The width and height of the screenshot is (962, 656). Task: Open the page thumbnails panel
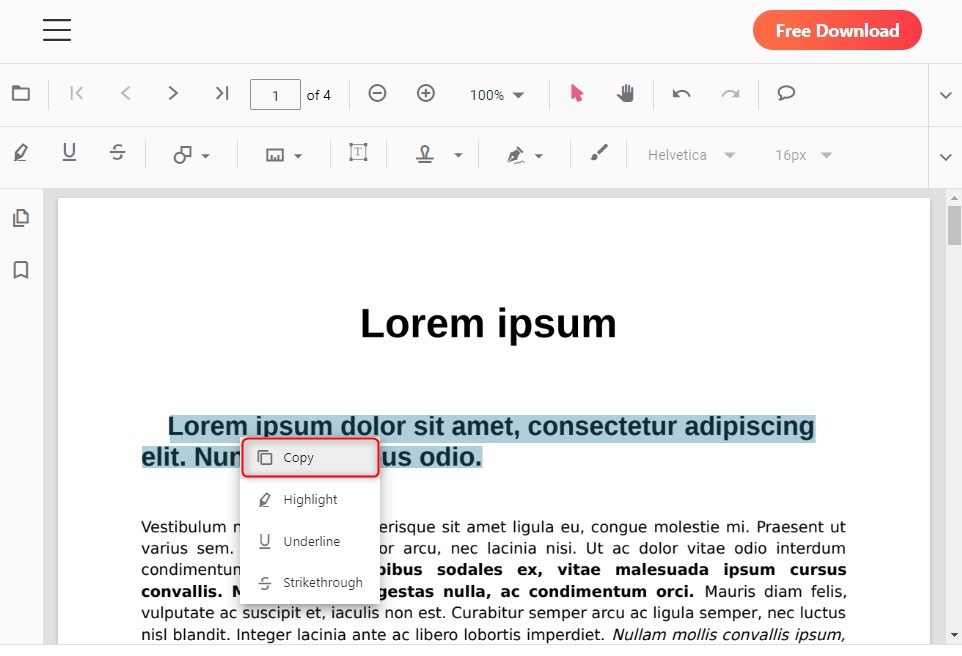pos(20,218)
